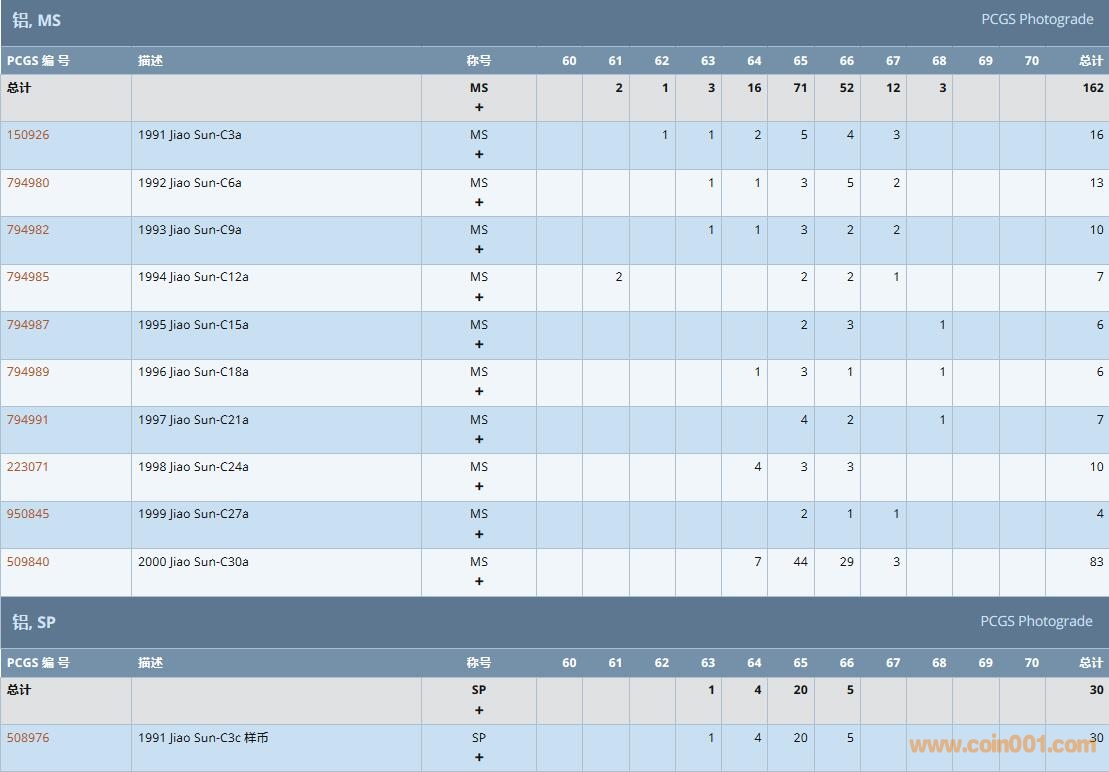Click the PCGS 编号 column header in MS table
The image size is (1109, 772).
[x=38, y=61]
